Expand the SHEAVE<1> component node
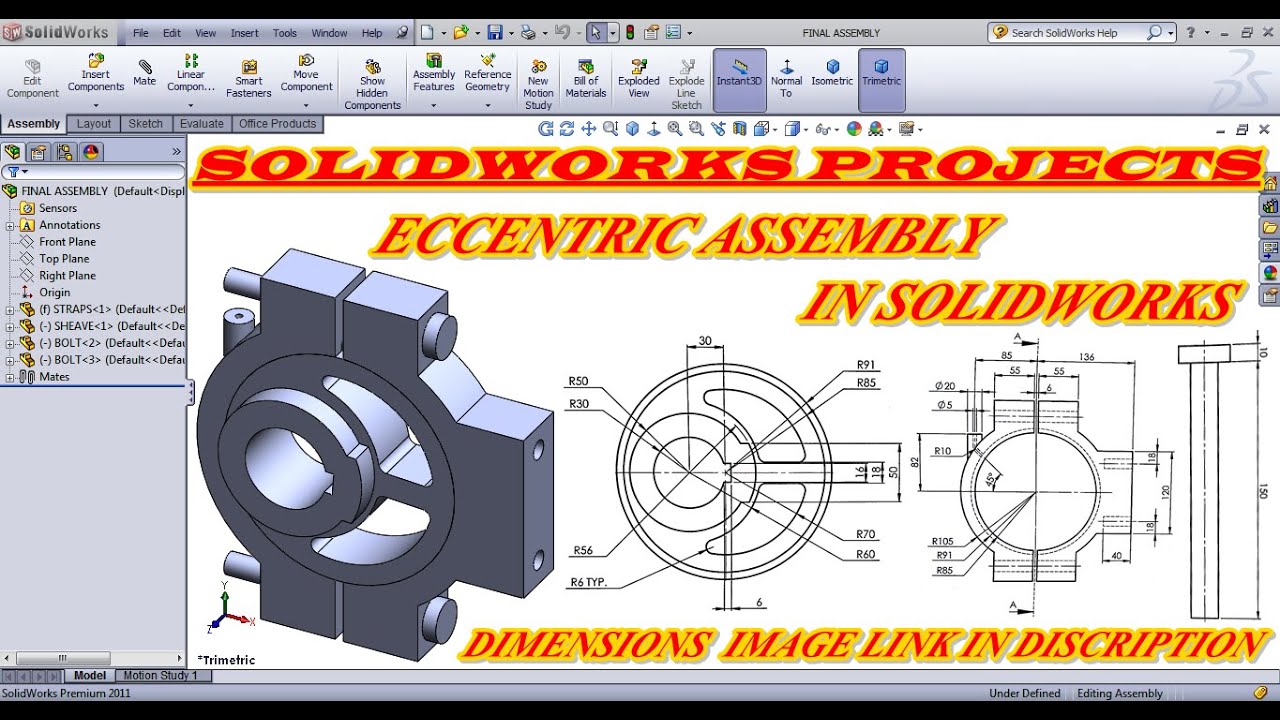Image resolution: width=1280 pixels, height=720 pixels. coord(10,326)
